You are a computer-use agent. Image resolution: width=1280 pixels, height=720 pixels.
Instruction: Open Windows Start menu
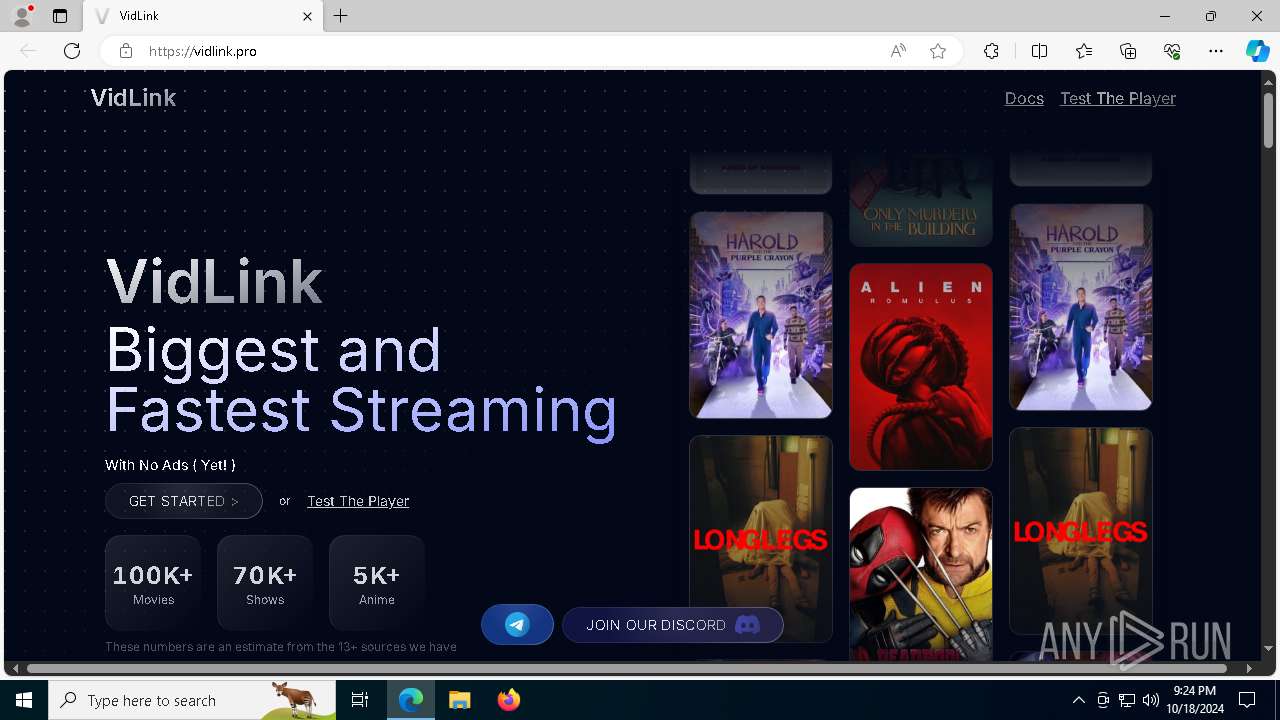(x=24, y=700)
